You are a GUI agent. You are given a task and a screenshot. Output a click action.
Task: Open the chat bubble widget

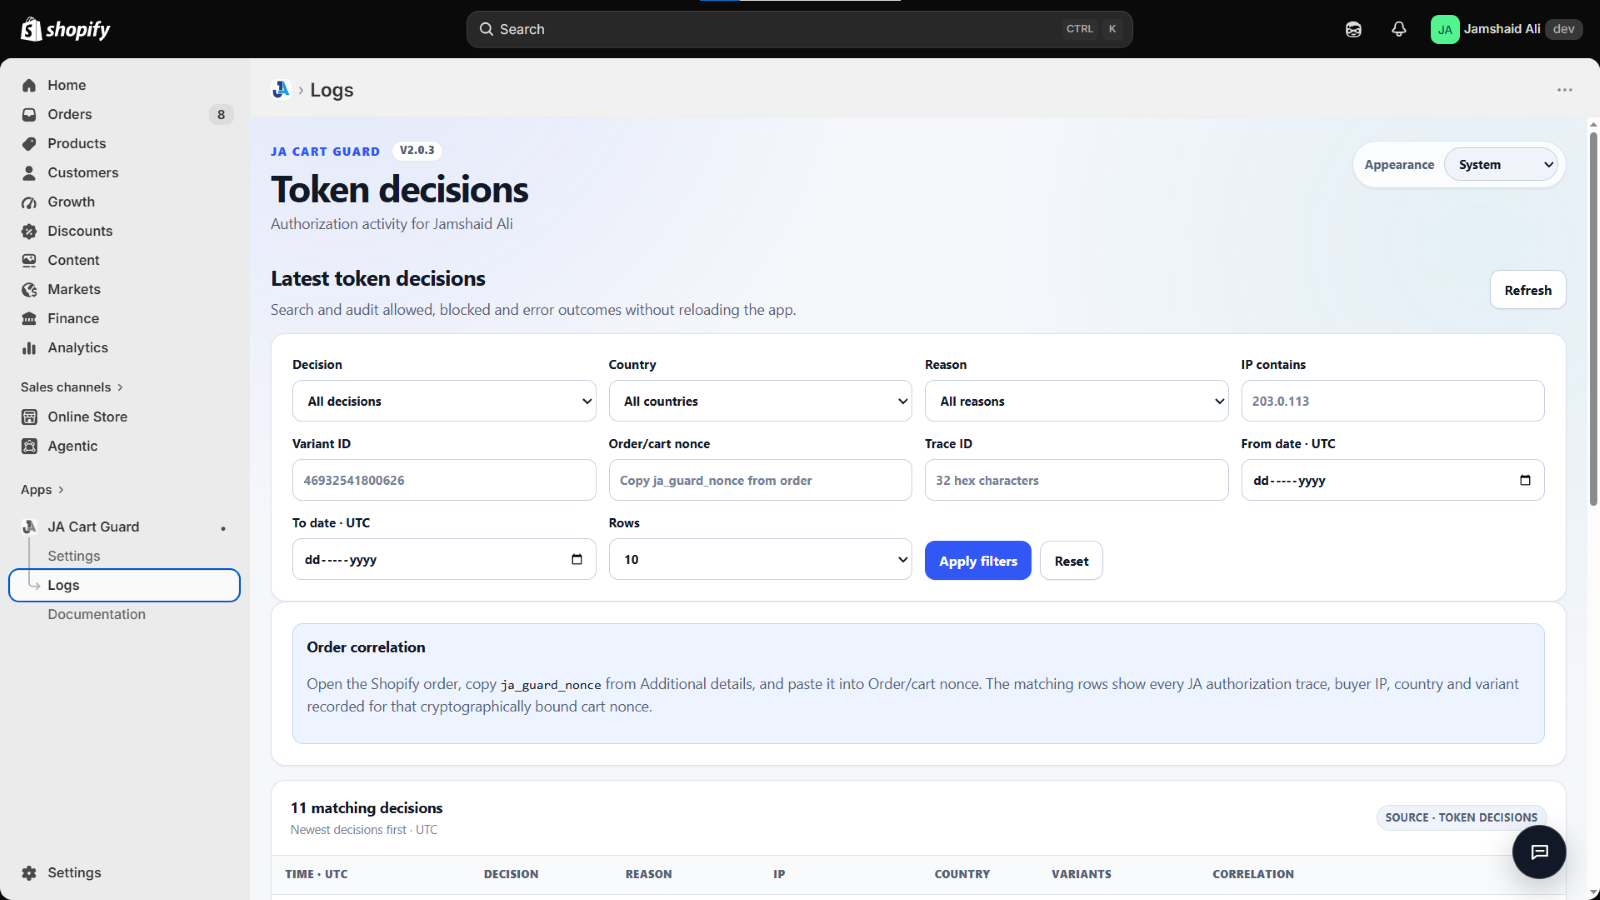[x=1539, y=851]
